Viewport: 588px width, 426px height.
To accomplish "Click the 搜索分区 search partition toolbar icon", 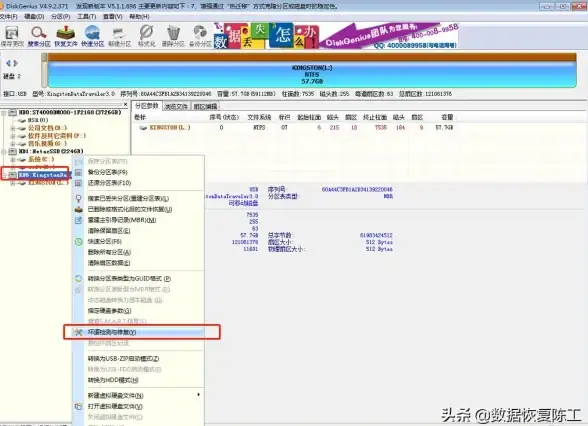I will coord(39,36).
